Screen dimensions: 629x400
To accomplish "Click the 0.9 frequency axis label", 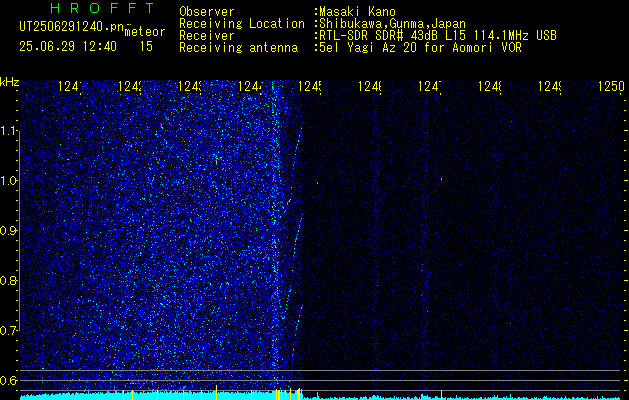I will click(x=8, y=231).
